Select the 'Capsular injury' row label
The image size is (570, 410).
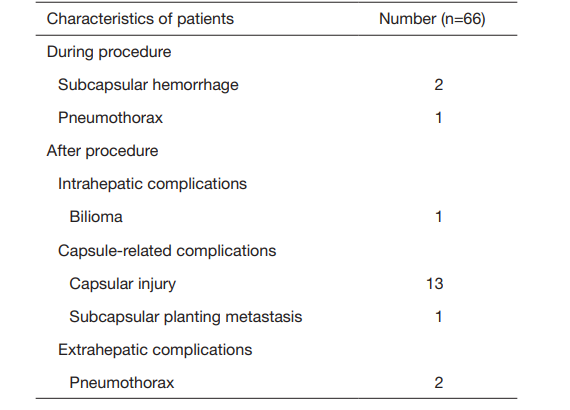[123, 284]
